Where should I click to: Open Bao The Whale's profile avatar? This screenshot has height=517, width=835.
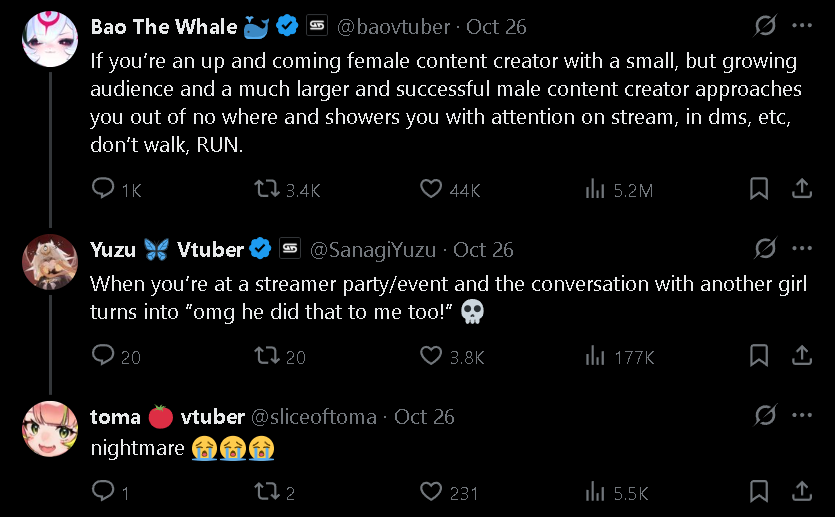[49, 39]
